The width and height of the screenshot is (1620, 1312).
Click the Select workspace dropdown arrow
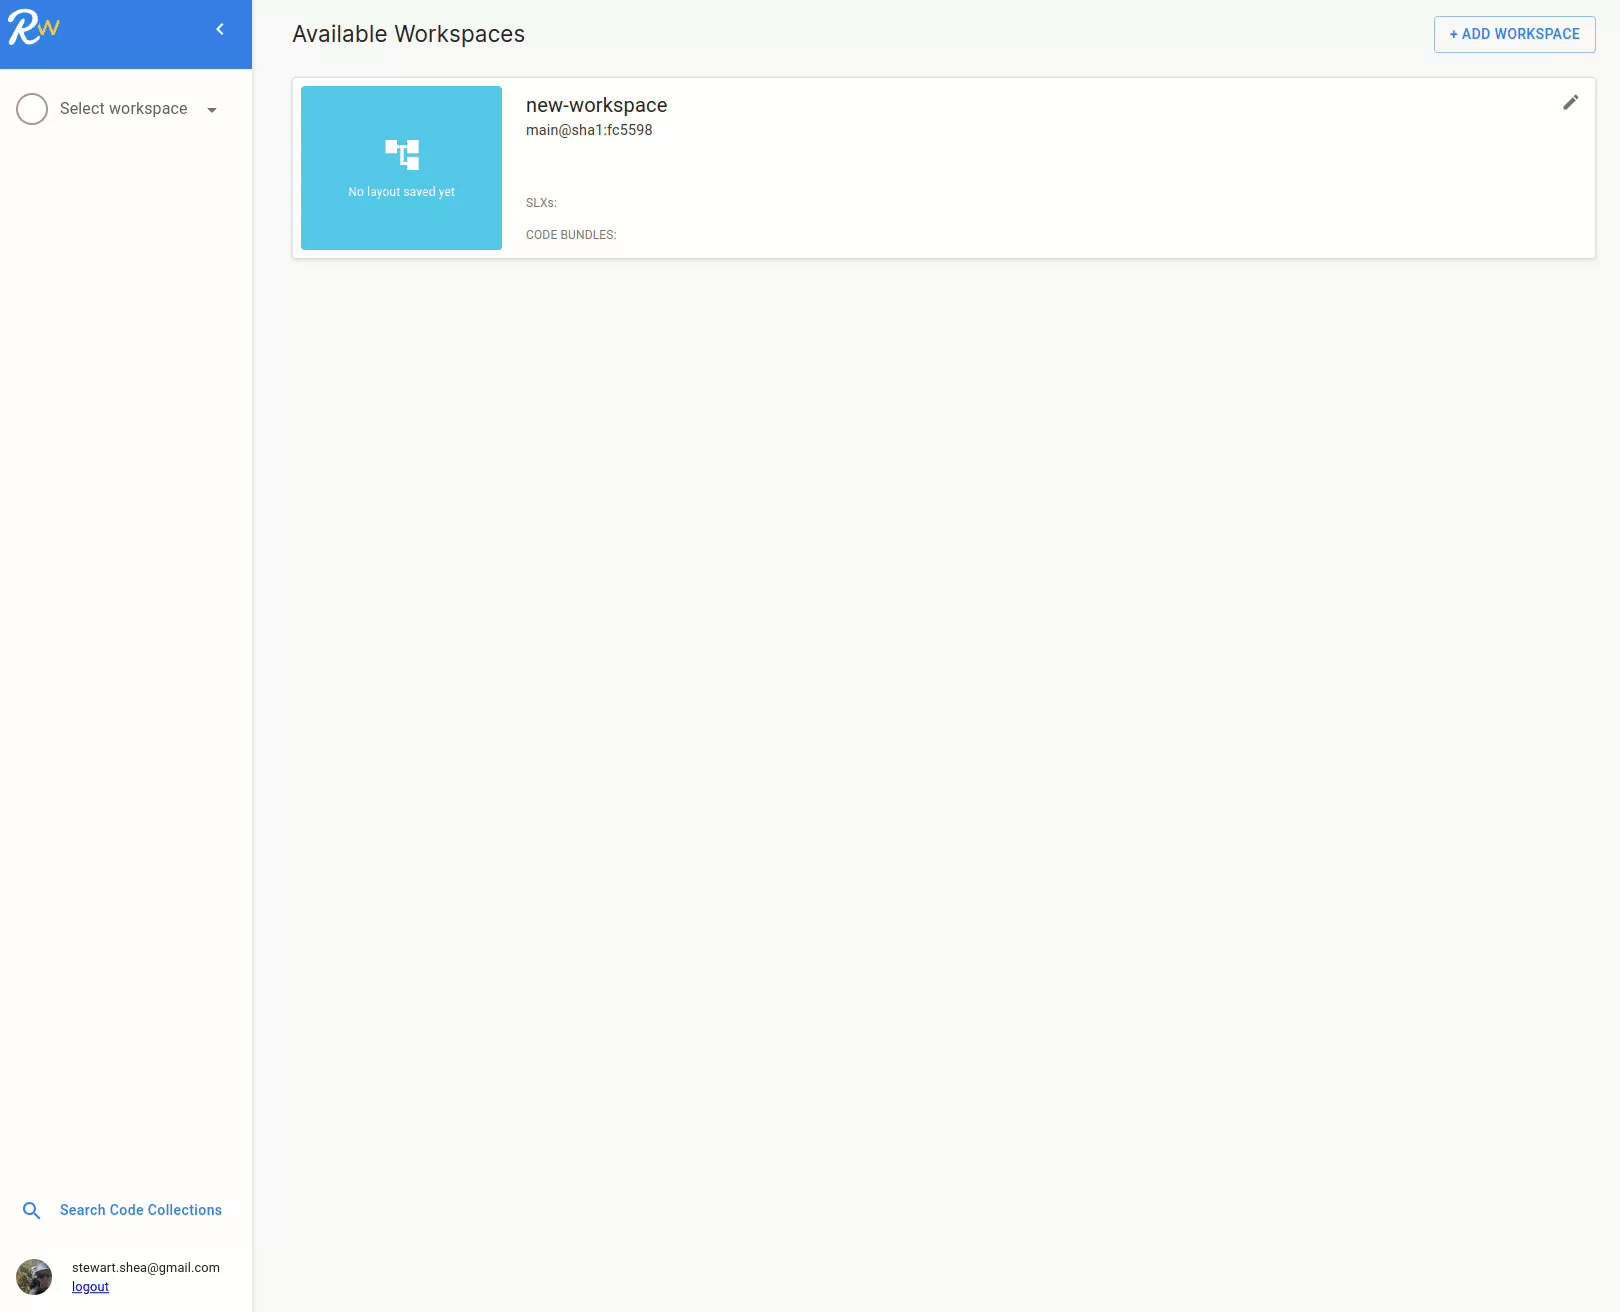212,110
